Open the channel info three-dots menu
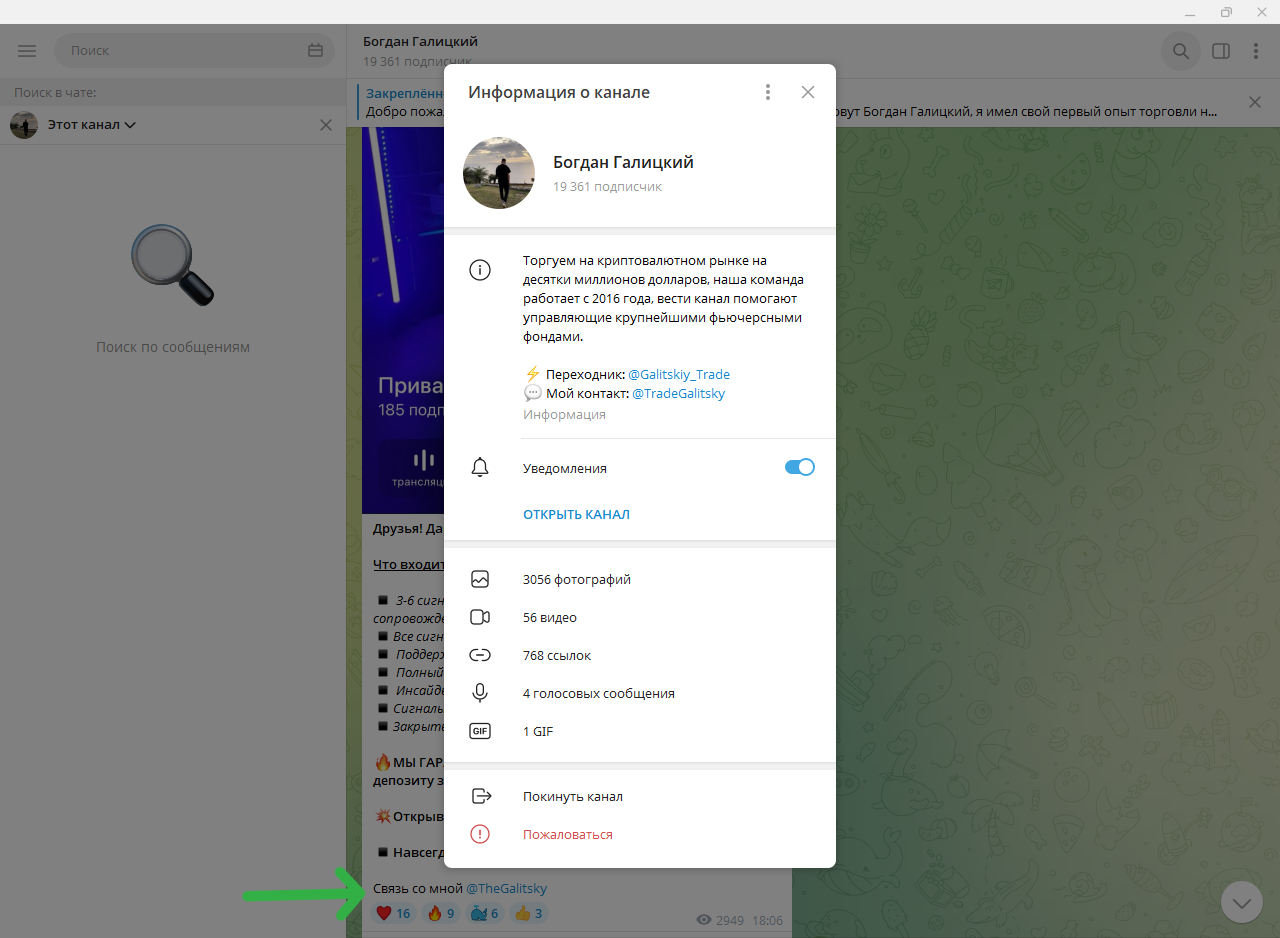 point(768,92)
